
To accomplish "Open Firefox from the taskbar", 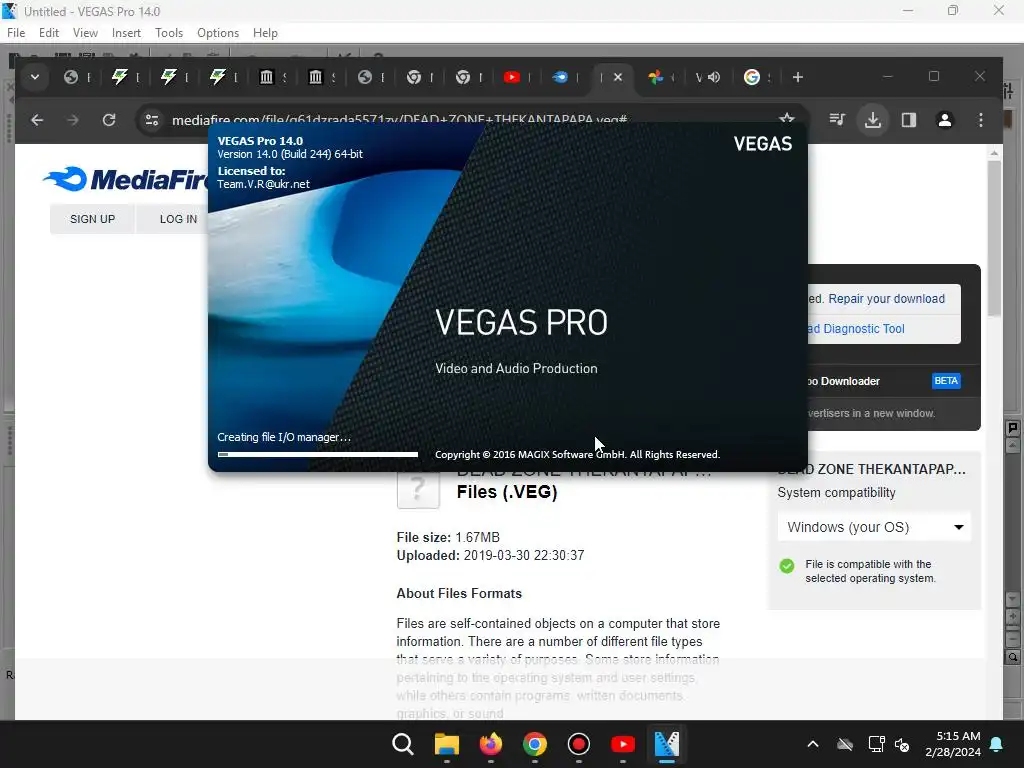I will tap(490, 744).
